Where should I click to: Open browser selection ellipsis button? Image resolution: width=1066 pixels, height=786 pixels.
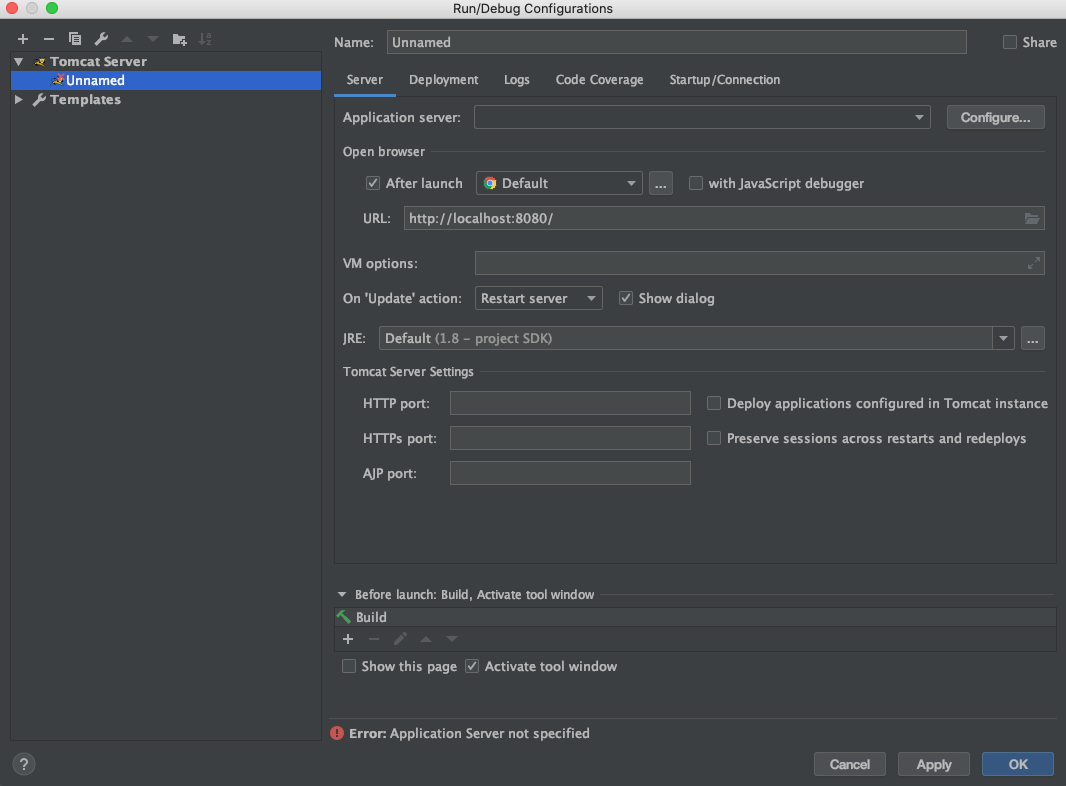661,184
